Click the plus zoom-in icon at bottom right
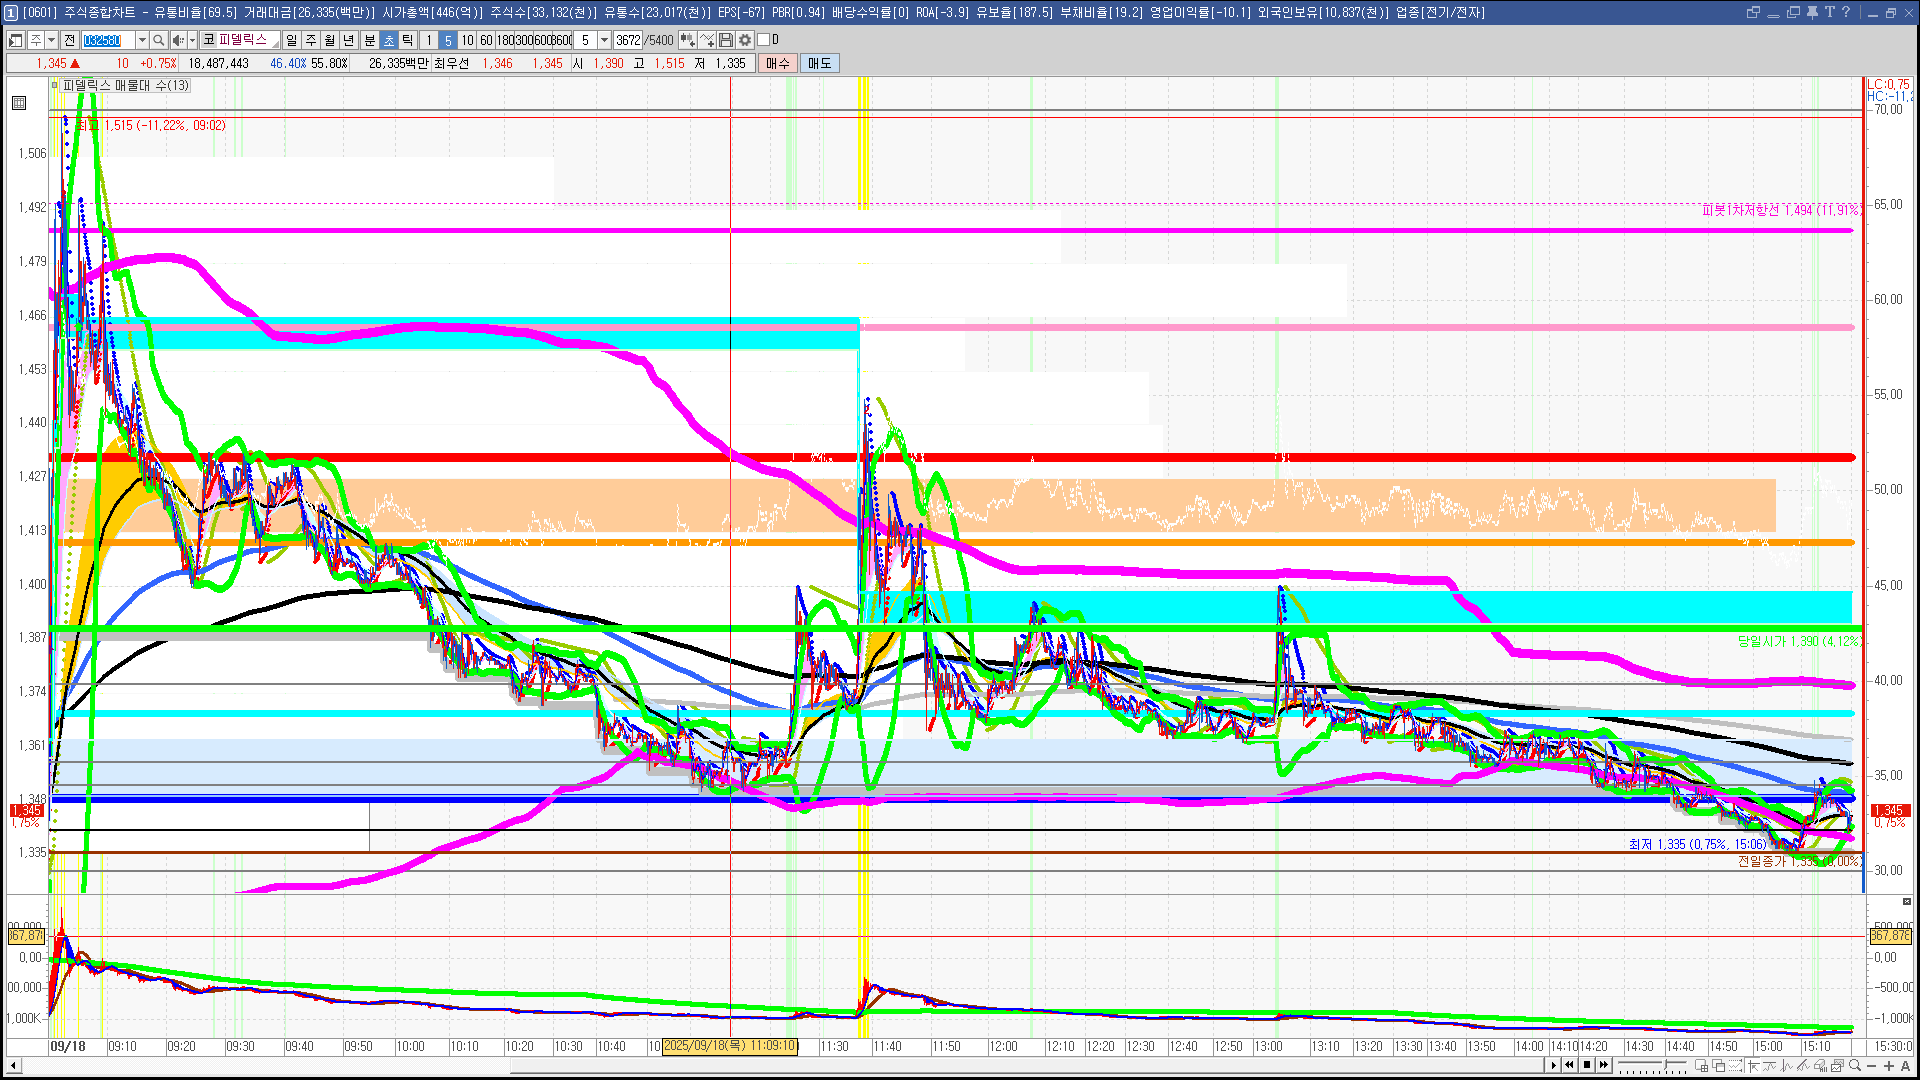The height and width of the screenshot is (1080, 1920). (x=1889, y=1065)
